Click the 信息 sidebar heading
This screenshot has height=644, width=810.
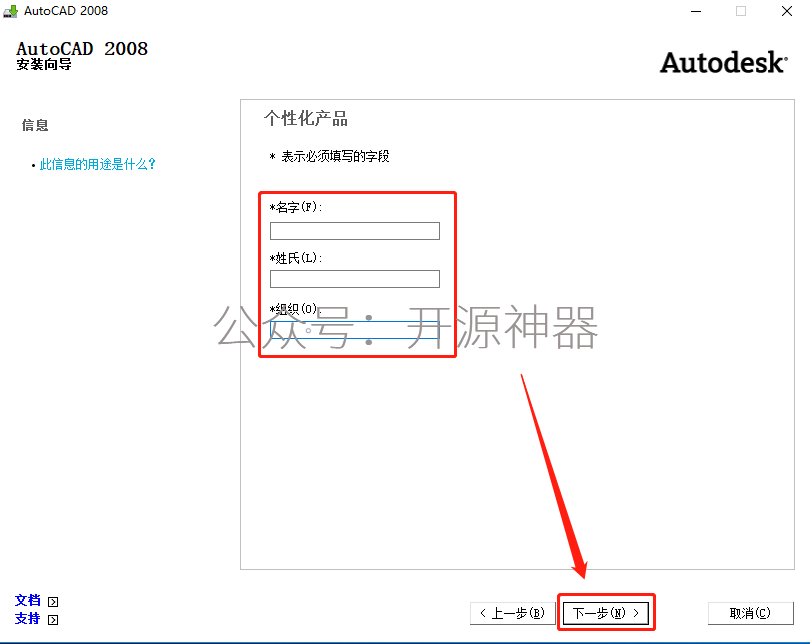point(35,125)
